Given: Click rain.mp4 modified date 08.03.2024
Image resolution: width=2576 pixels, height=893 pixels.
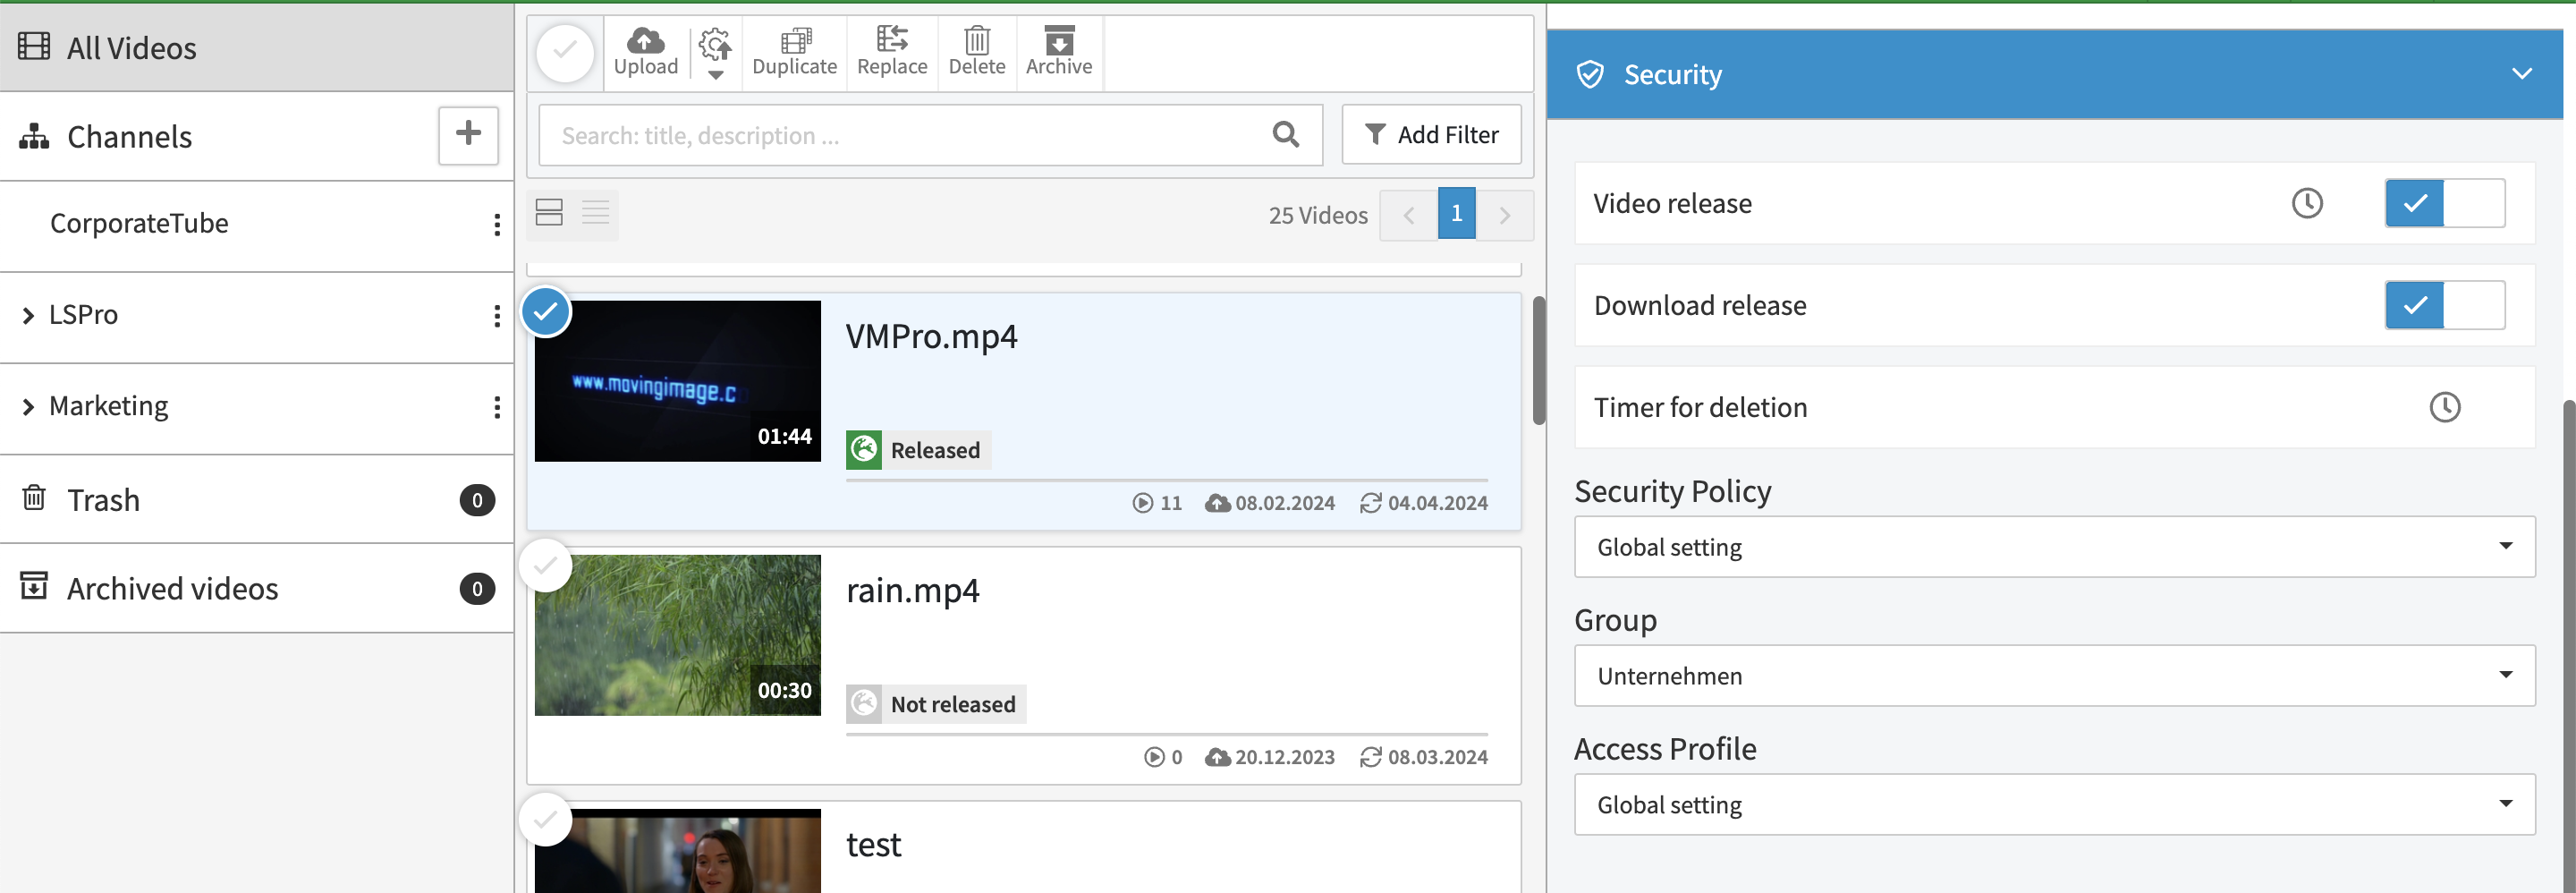Looking at the screenshot, I should [1424, 757].
